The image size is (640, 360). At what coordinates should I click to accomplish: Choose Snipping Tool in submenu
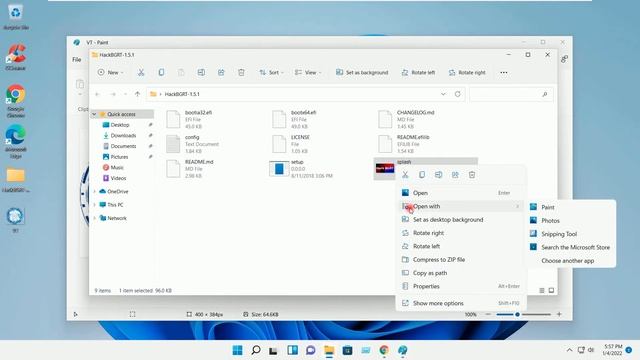571,234
